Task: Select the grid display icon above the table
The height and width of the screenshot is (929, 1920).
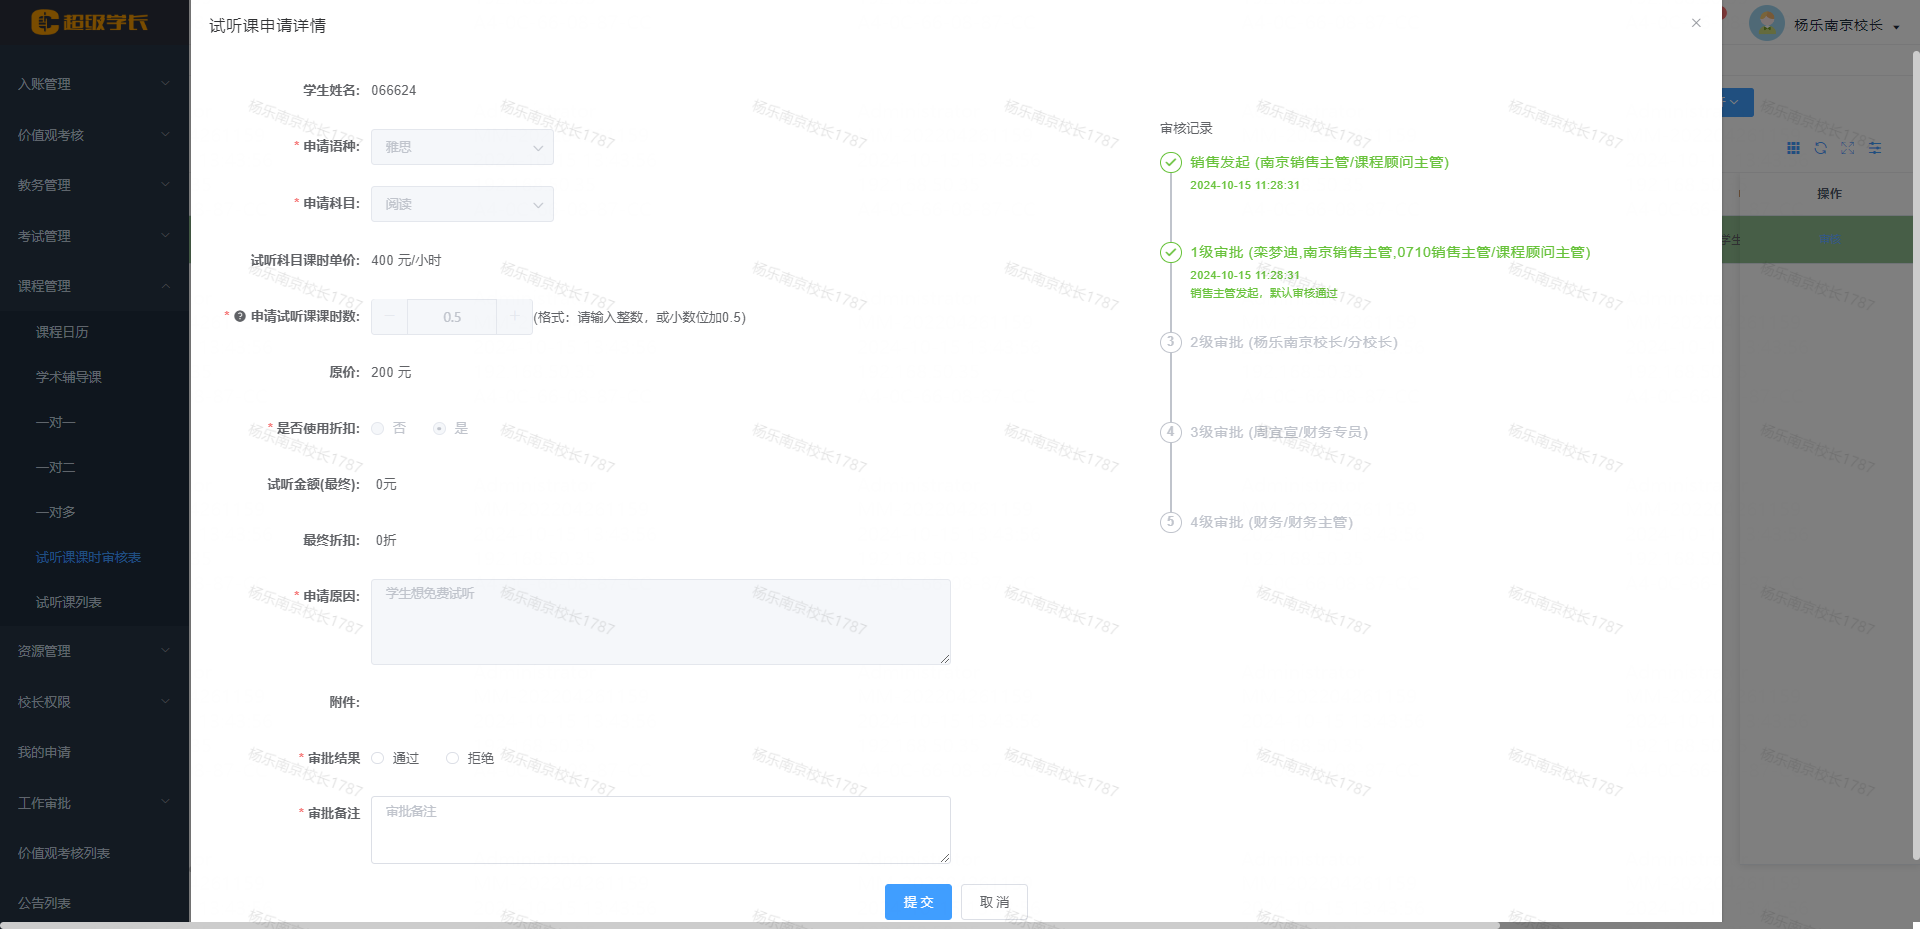Action: coord(1793,148)
